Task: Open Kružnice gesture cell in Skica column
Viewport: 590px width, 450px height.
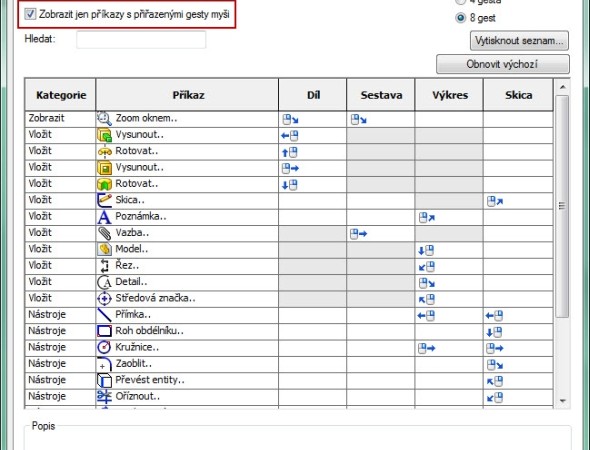Action: pos(518,348)
